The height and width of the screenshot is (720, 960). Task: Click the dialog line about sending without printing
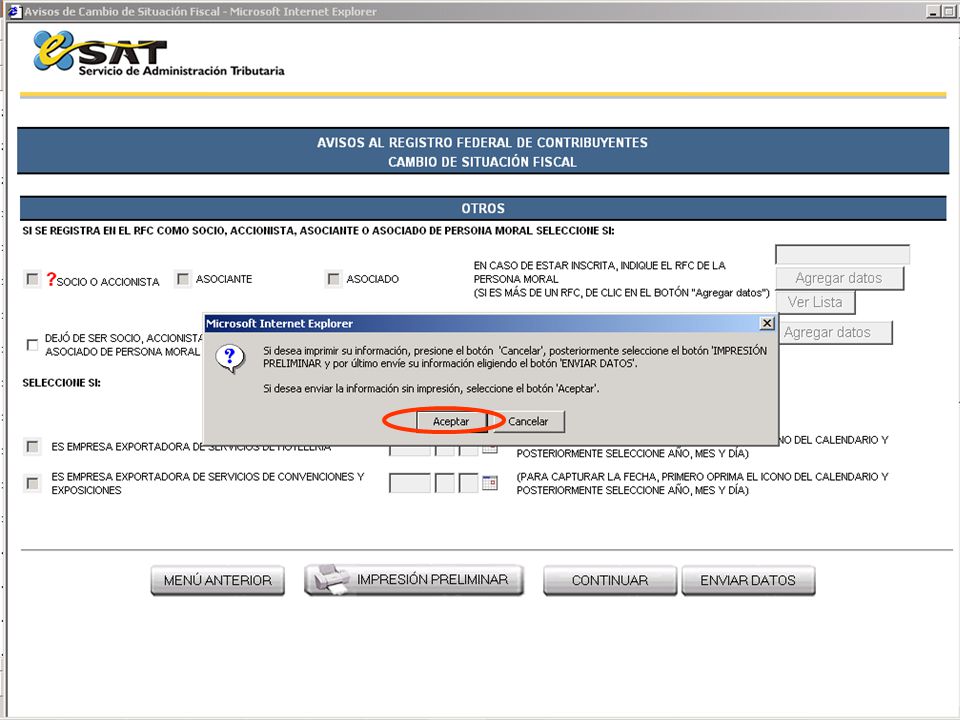click(x=431, y=388)
